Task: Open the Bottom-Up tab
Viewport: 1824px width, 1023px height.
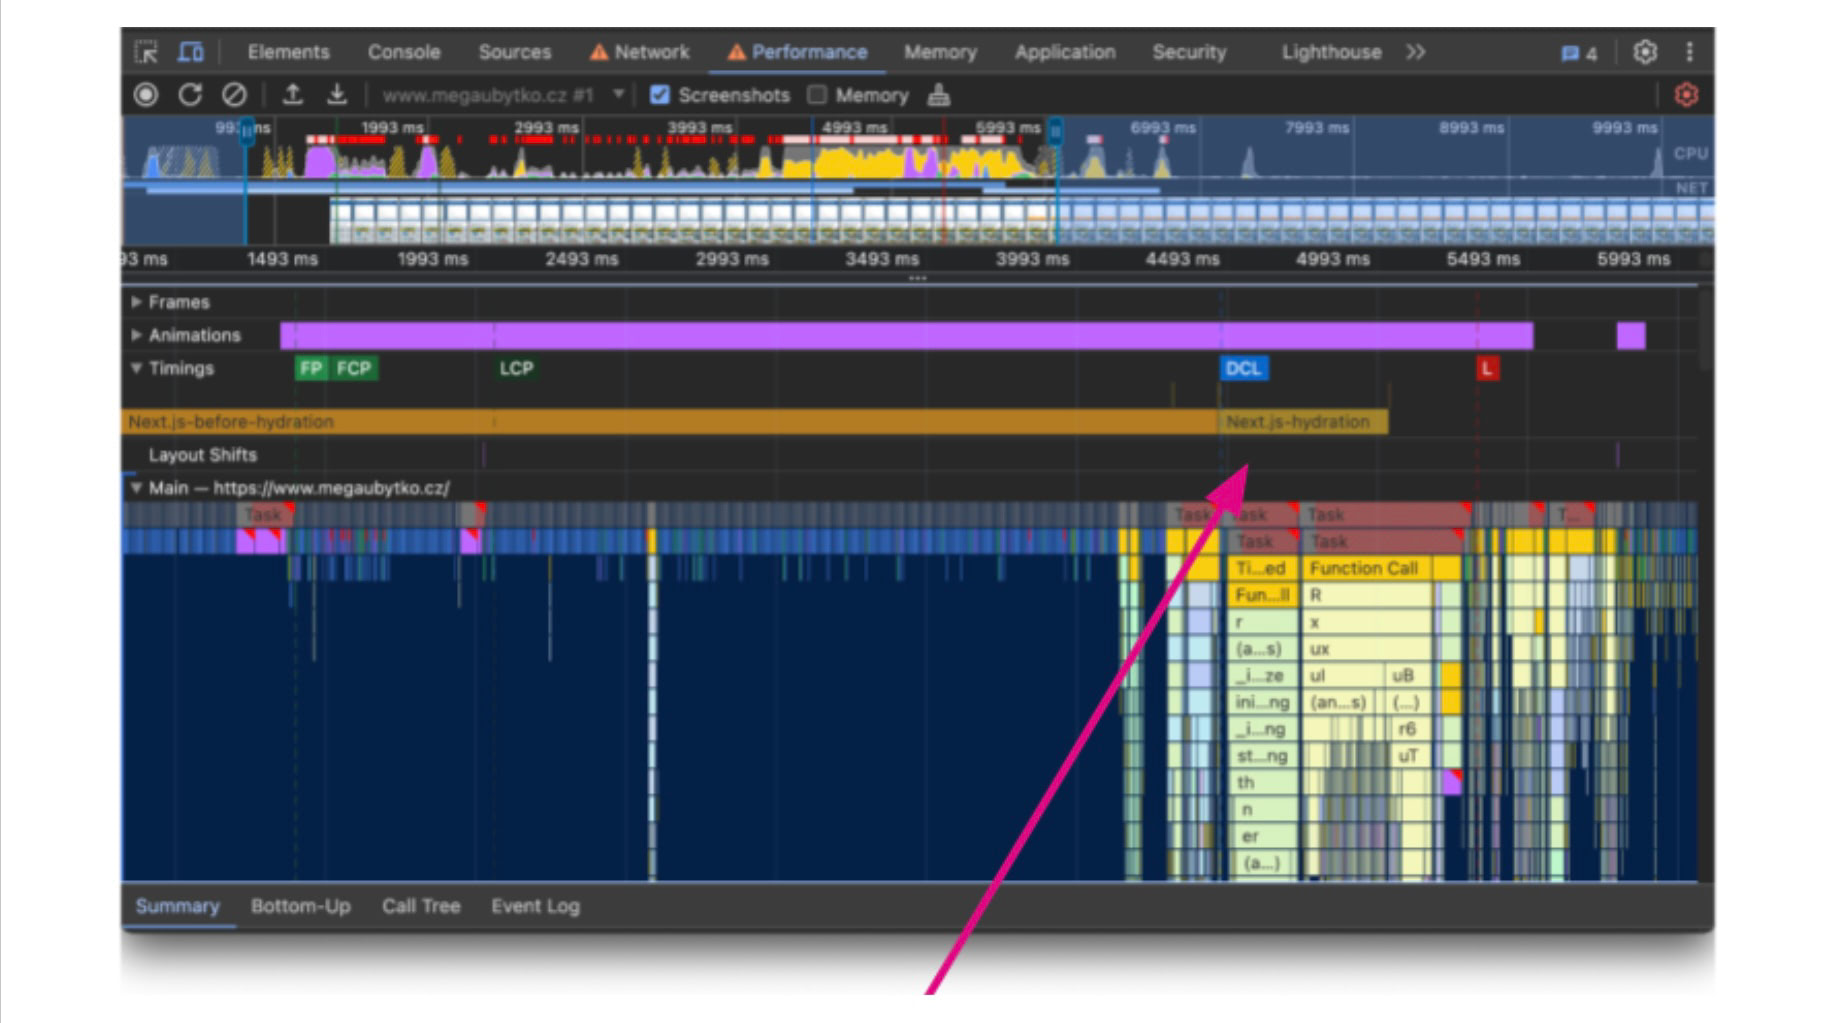Action: coord(300,906)
